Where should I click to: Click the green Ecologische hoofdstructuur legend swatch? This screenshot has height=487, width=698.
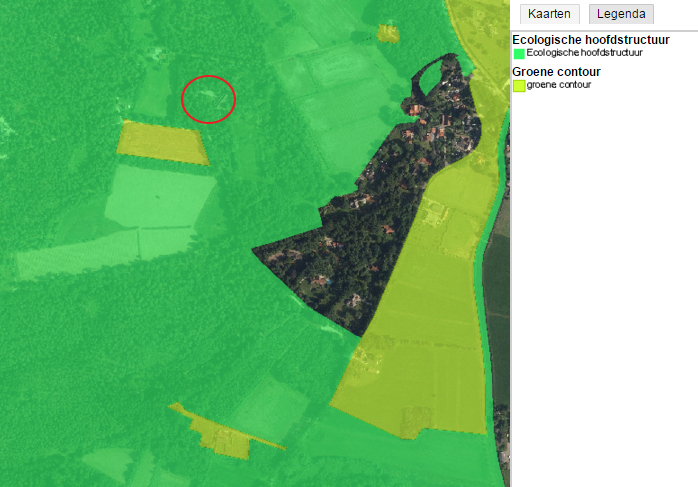(x=519, y=53)
